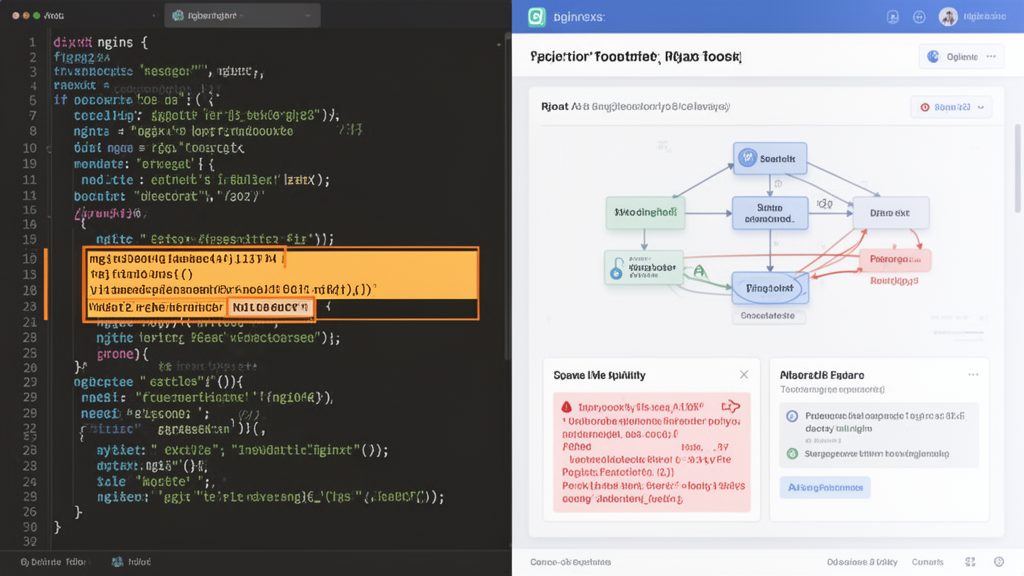The height and width of the screenshot is (576, 1024).
Task: Open the red status dropdown chevron in diagram panel
Action: tap(980, 107)
